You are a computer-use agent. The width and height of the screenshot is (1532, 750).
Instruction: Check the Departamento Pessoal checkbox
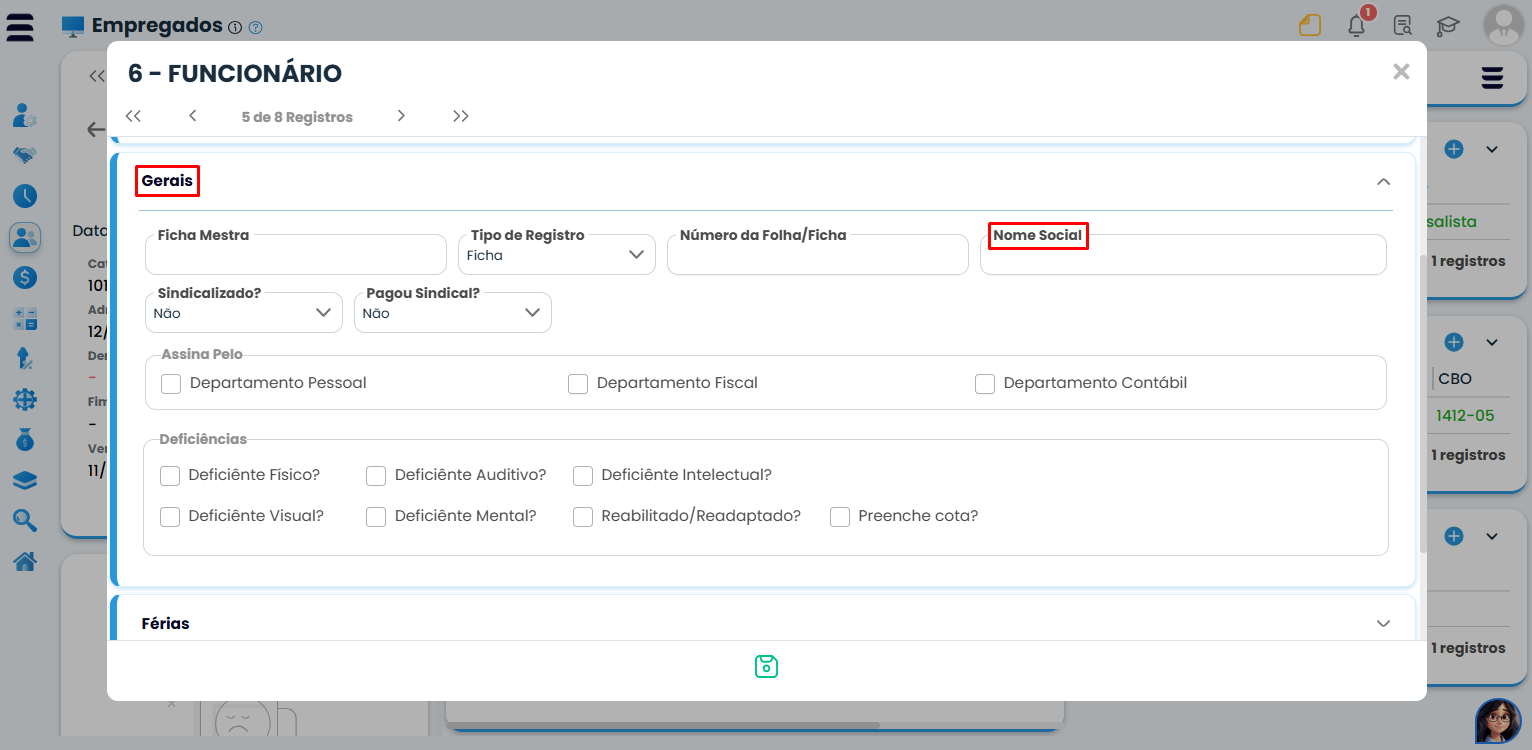click(171, 384)
